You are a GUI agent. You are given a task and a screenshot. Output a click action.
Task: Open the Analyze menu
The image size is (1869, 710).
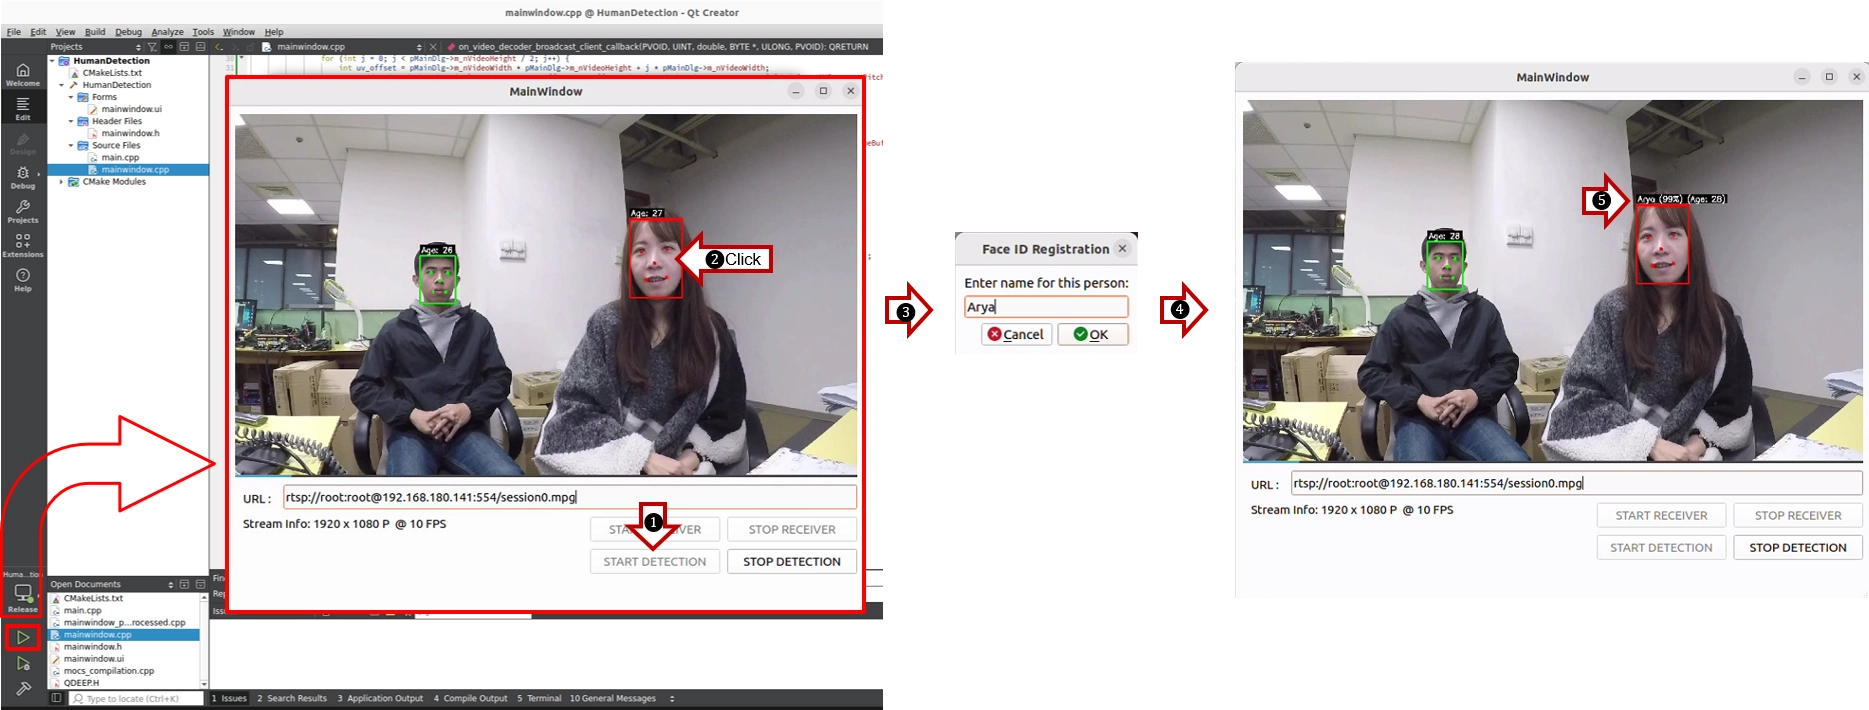point(167,32)
